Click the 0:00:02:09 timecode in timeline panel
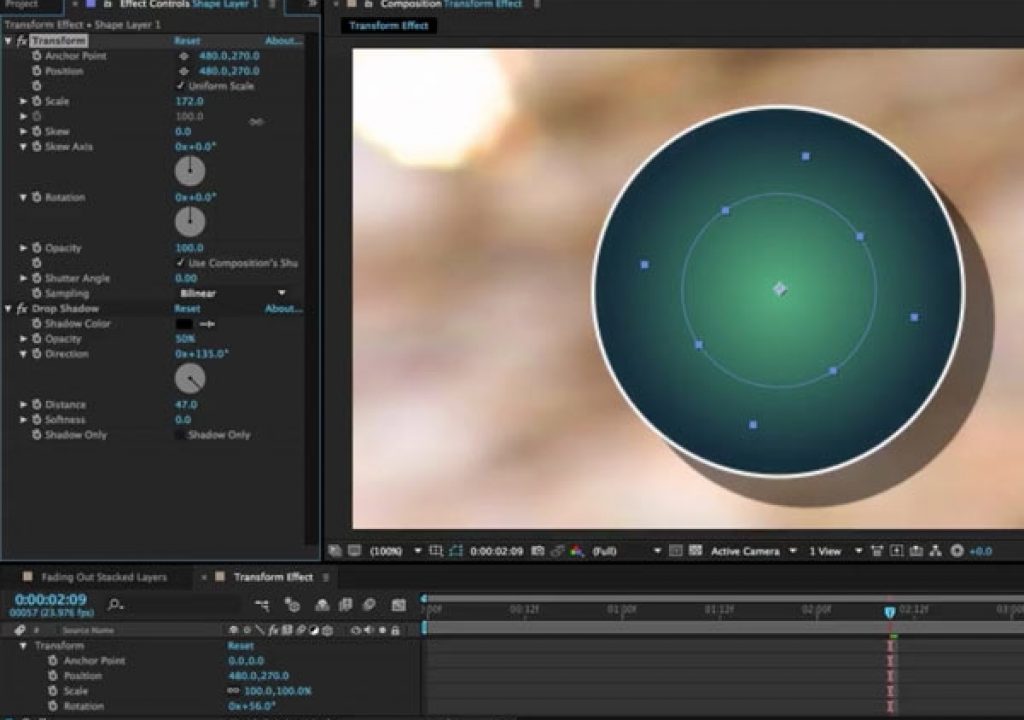This screenshot has height=720, width=1024. click(50, 599)
